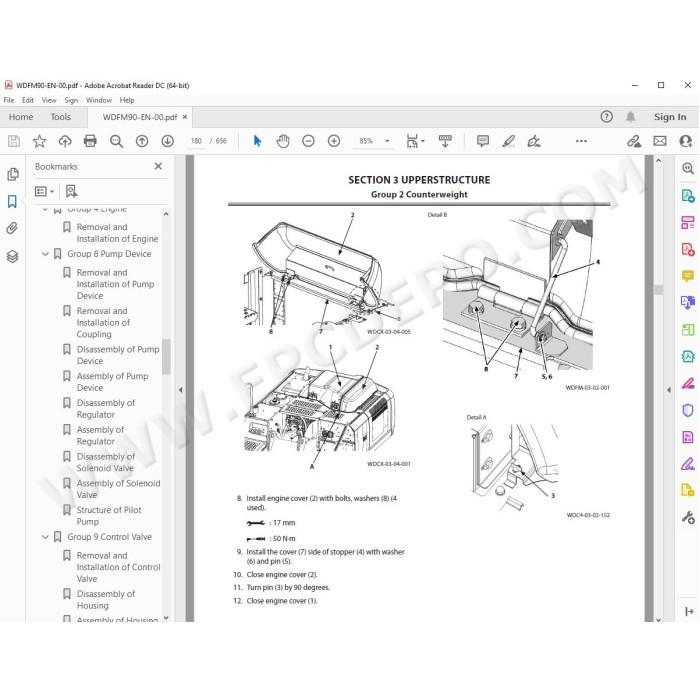
Task: Click the Sign In button
Action: pyautogui.click(x=670, y=117)
